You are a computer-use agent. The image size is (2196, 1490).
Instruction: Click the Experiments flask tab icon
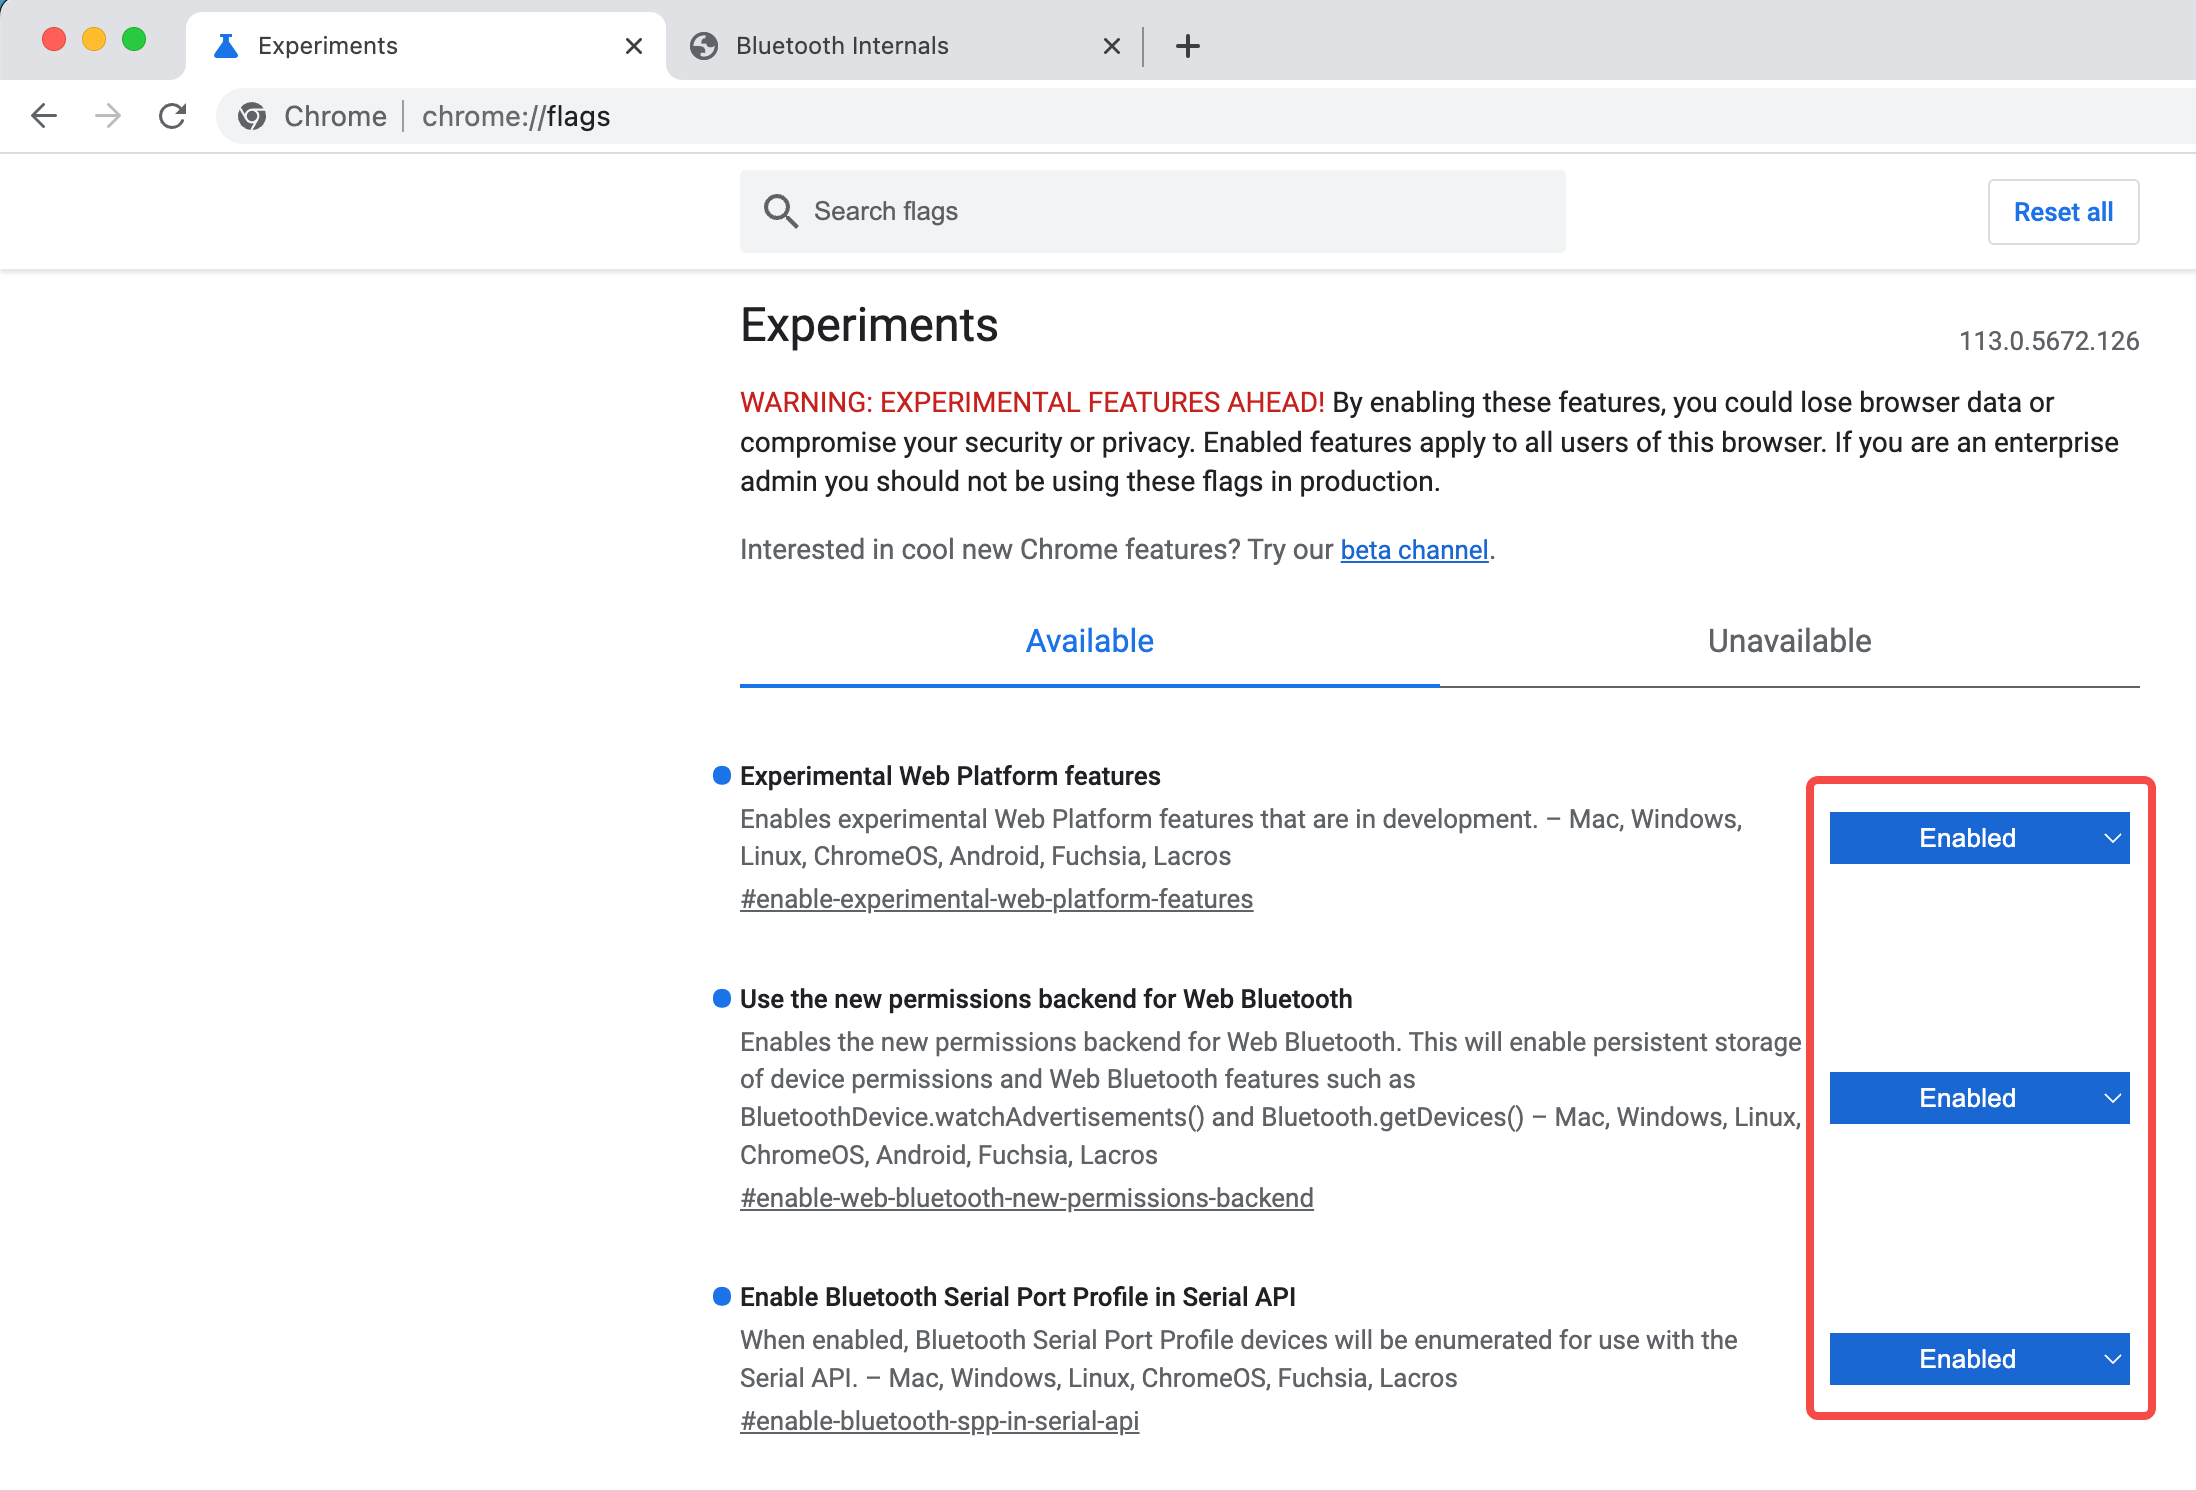coord(226,46)
